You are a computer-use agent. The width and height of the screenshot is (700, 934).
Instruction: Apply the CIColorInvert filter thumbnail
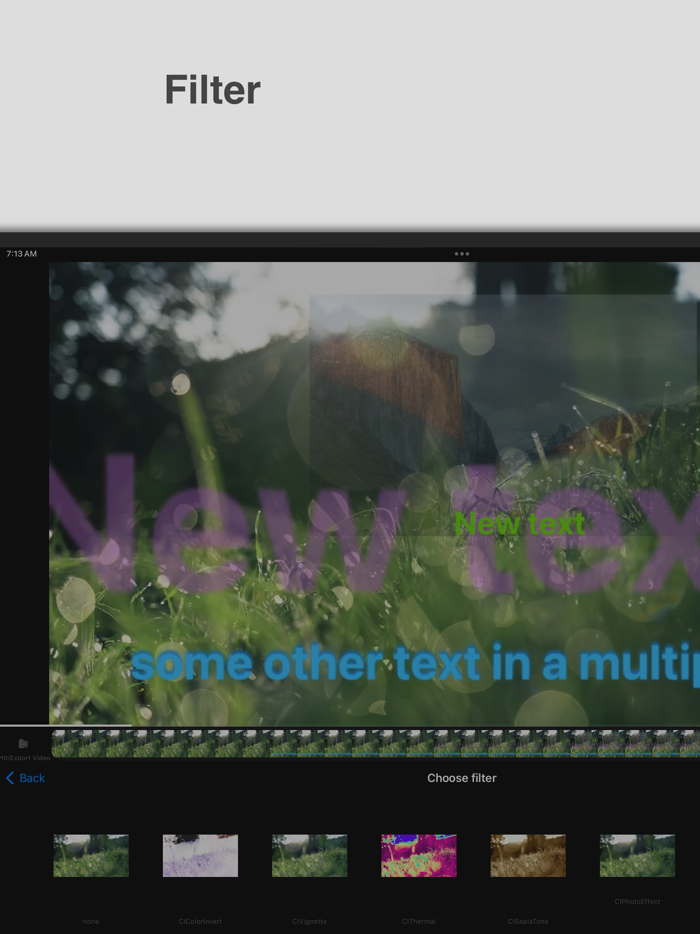click(x=200, y=855)
